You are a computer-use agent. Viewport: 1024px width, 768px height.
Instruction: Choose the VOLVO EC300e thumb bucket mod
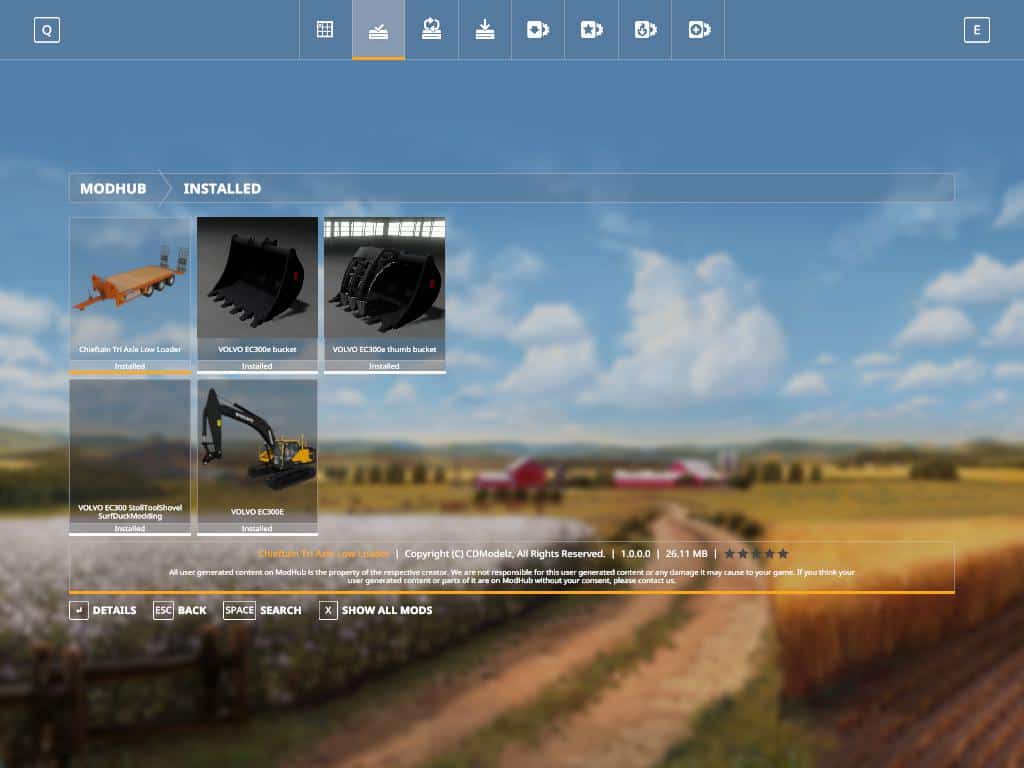384,294
